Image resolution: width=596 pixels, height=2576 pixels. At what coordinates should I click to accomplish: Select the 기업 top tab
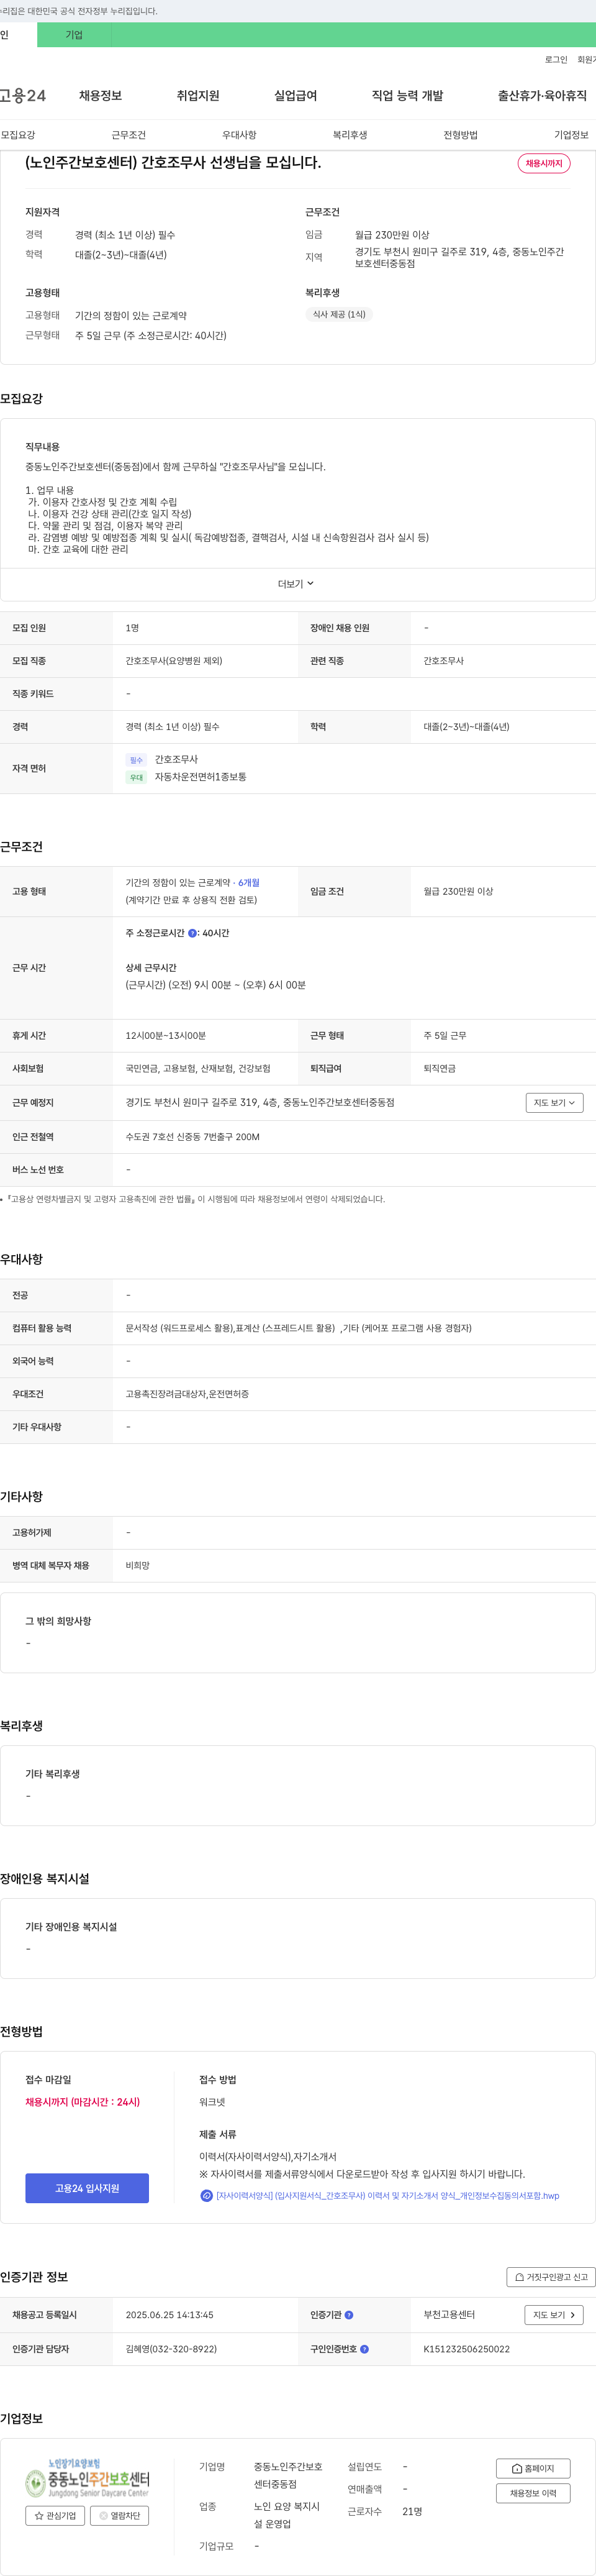(74, 35)
